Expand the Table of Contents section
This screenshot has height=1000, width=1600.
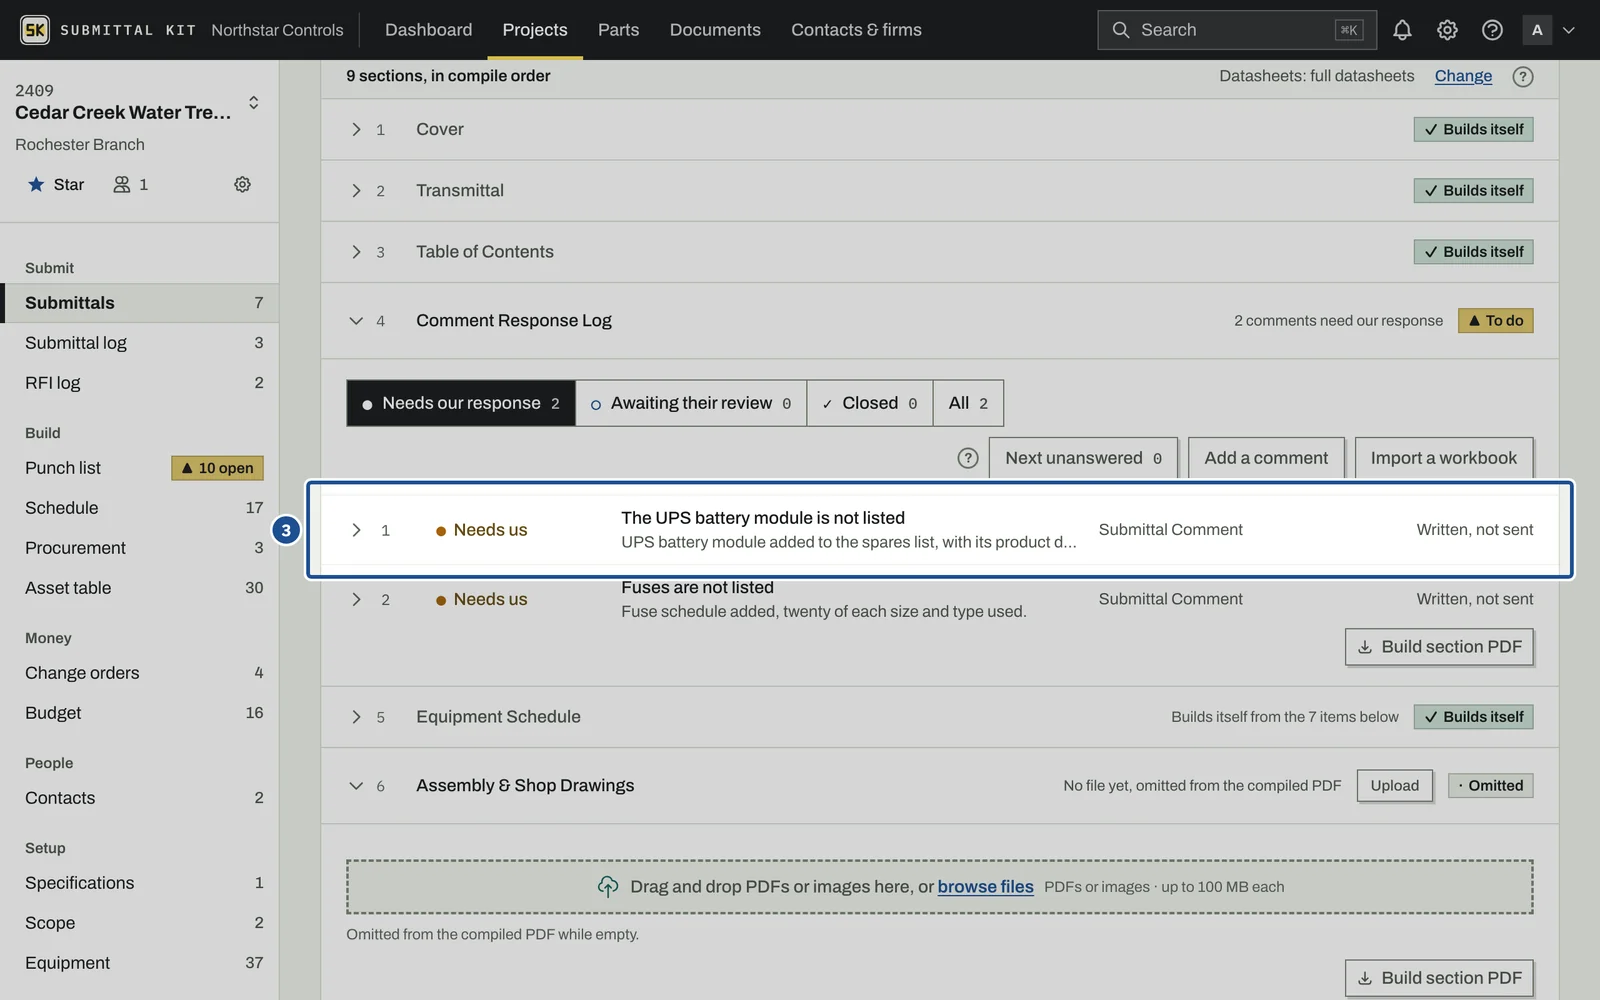pyautogui.click(x=356, y=252)
